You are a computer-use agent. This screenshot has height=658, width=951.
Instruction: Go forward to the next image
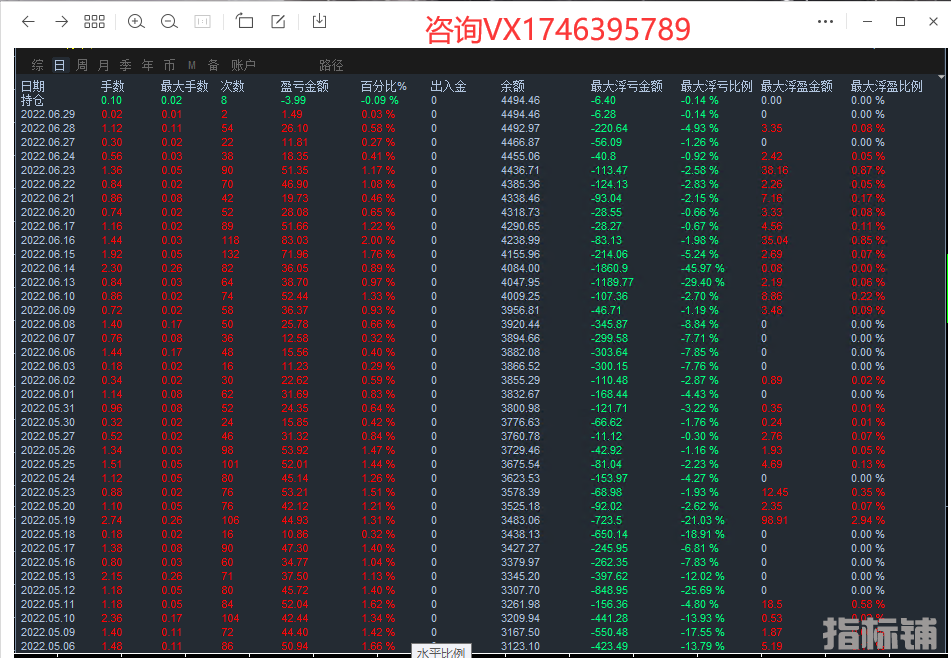point(61,21)
